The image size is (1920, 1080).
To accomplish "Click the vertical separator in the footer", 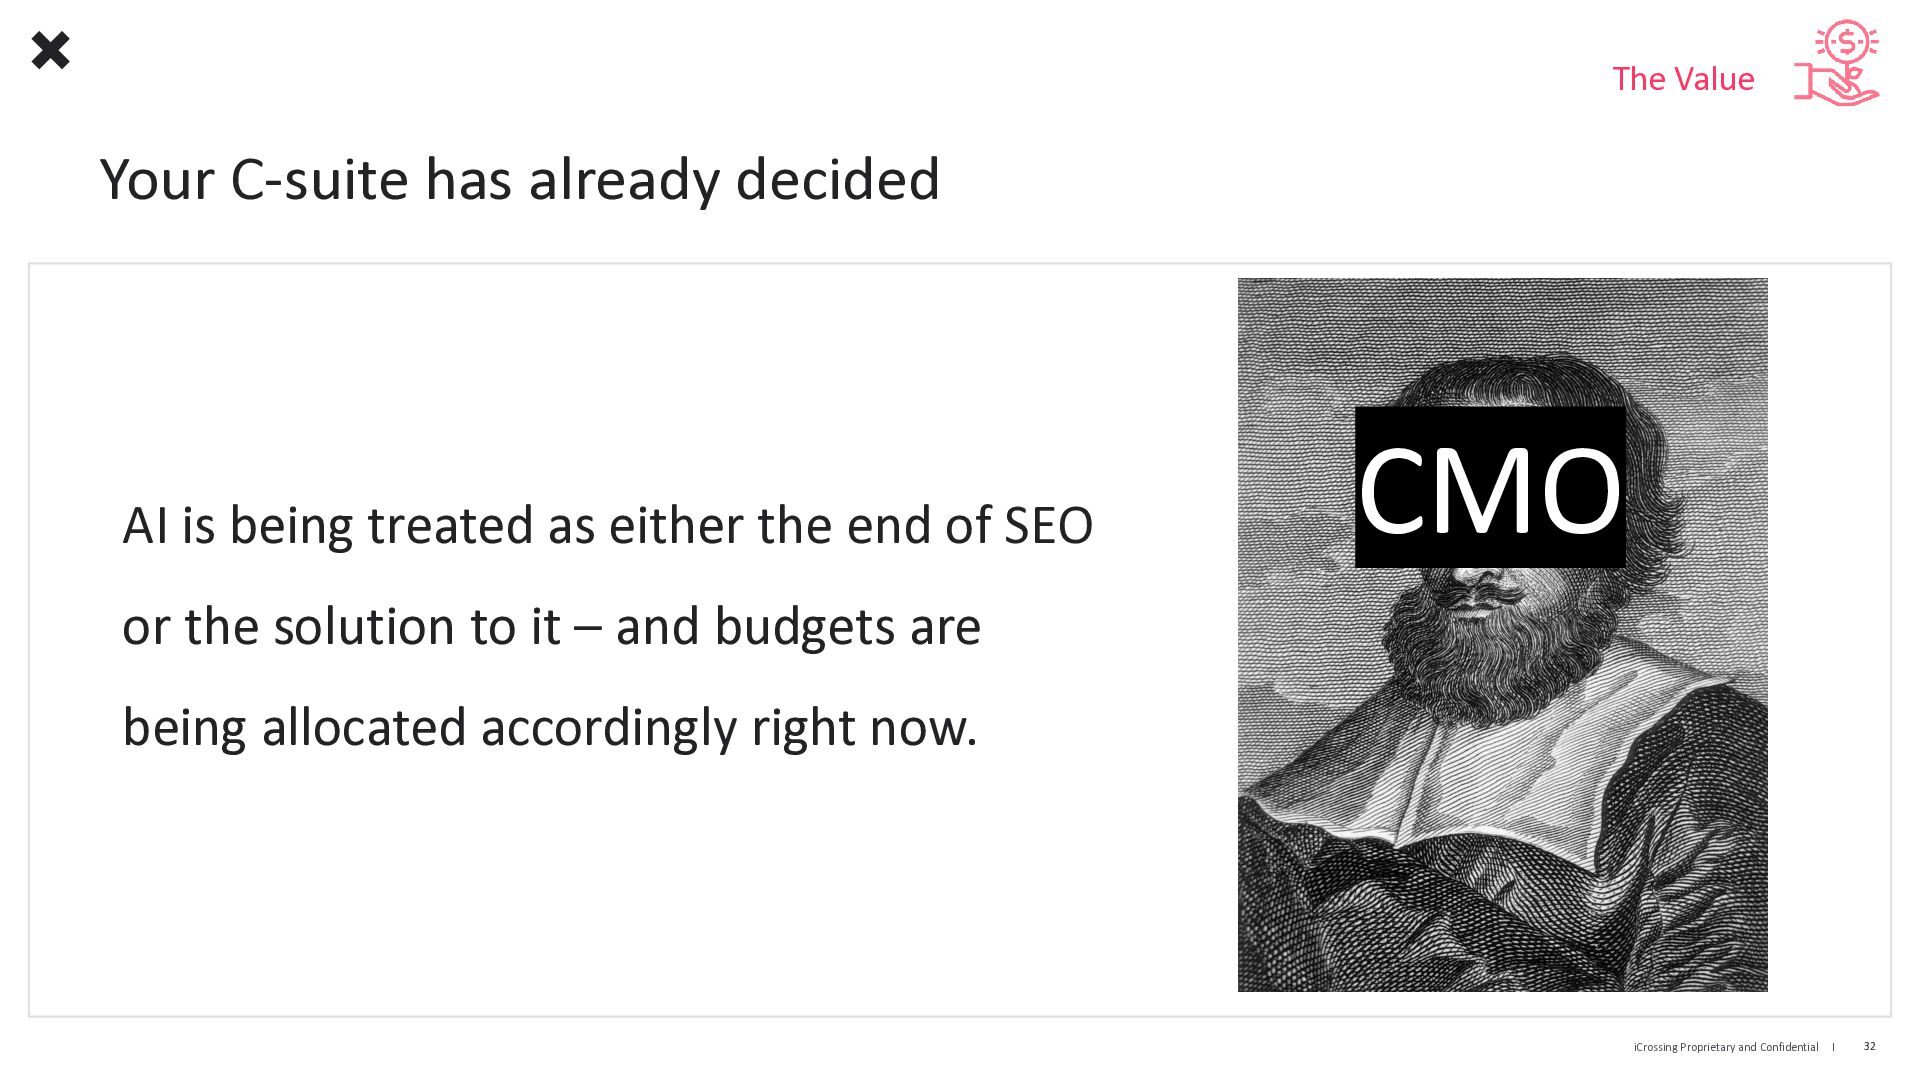I will [1834, 1047].
